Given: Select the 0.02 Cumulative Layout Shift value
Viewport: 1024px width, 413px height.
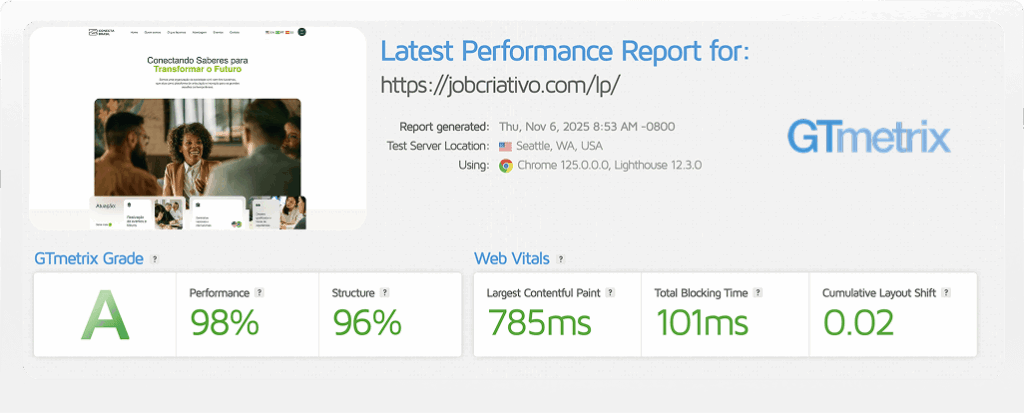Looking at the screenshot, I should [857, 322].
